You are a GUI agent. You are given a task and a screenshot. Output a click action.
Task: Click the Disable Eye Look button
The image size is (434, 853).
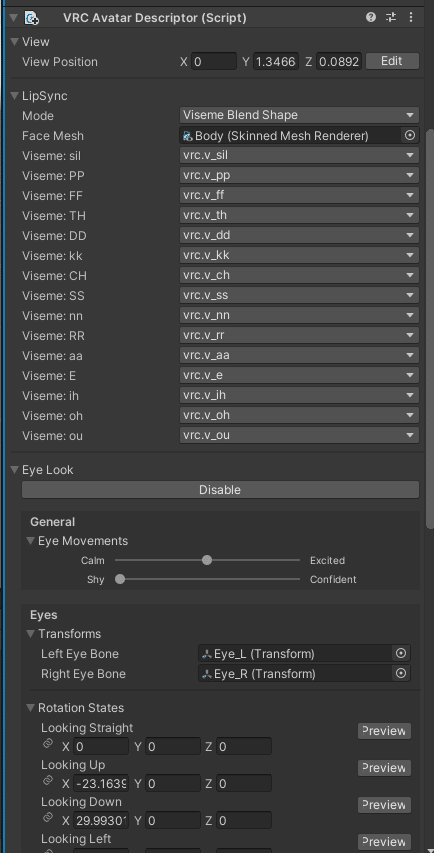tap(220, 490)
